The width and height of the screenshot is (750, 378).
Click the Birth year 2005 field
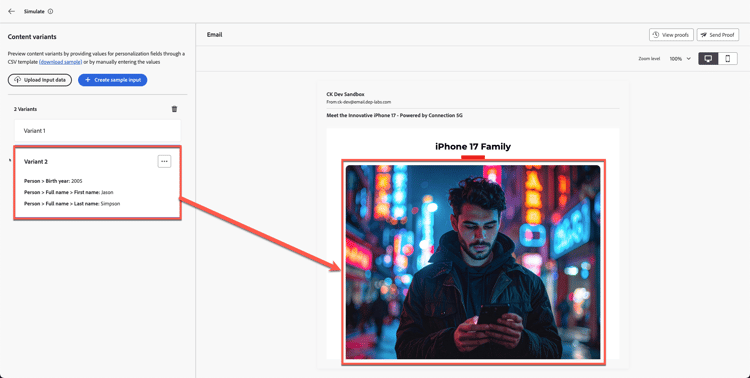[54, 181]
